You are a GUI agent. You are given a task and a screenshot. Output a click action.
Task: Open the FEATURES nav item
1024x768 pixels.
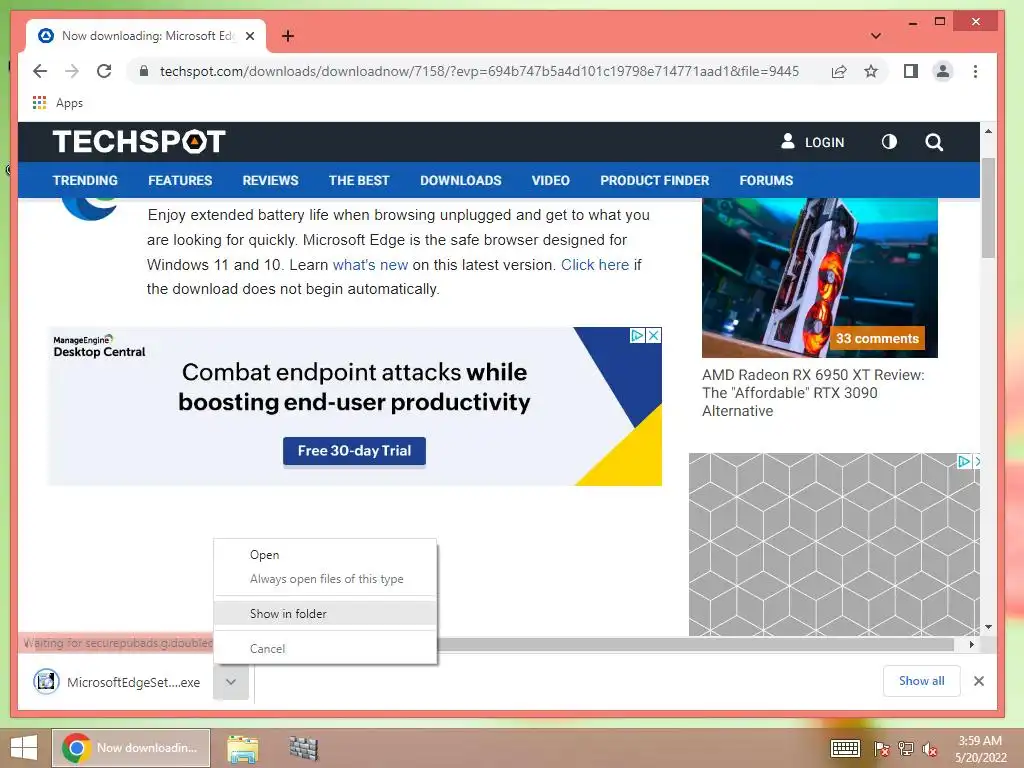point(180,180)
